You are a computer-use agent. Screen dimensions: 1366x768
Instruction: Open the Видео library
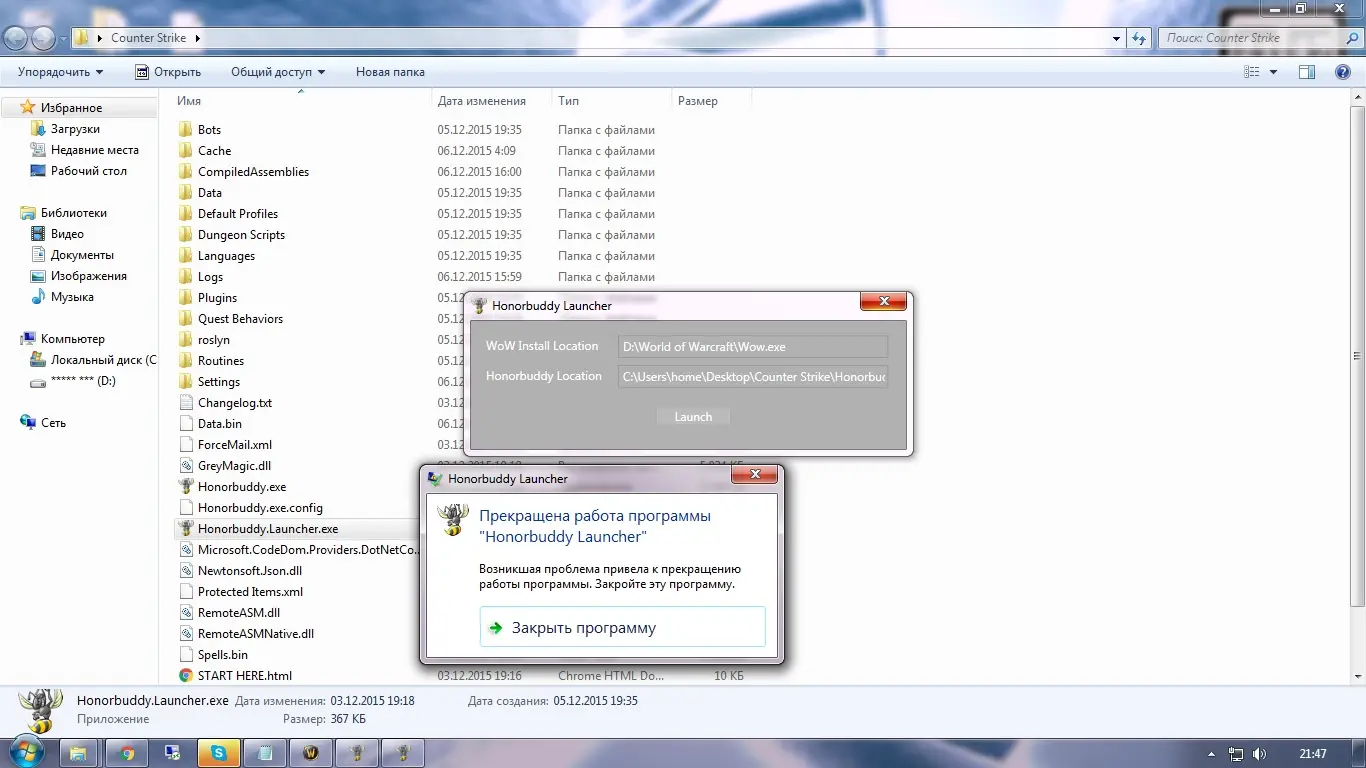67,234
